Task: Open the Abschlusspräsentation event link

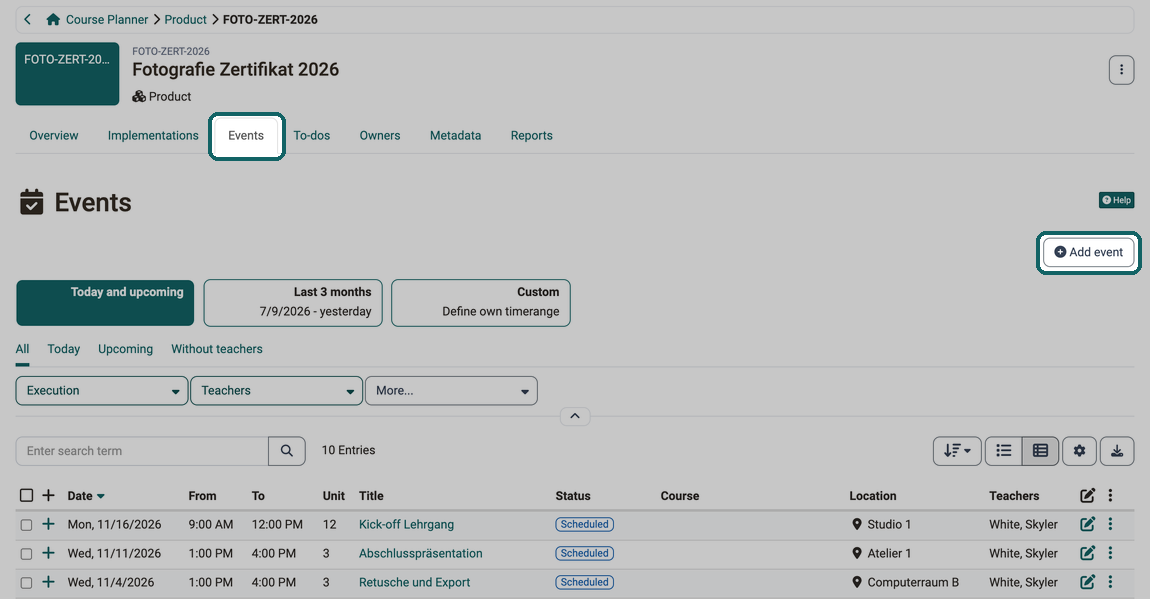Action: [x=421, y=553]
